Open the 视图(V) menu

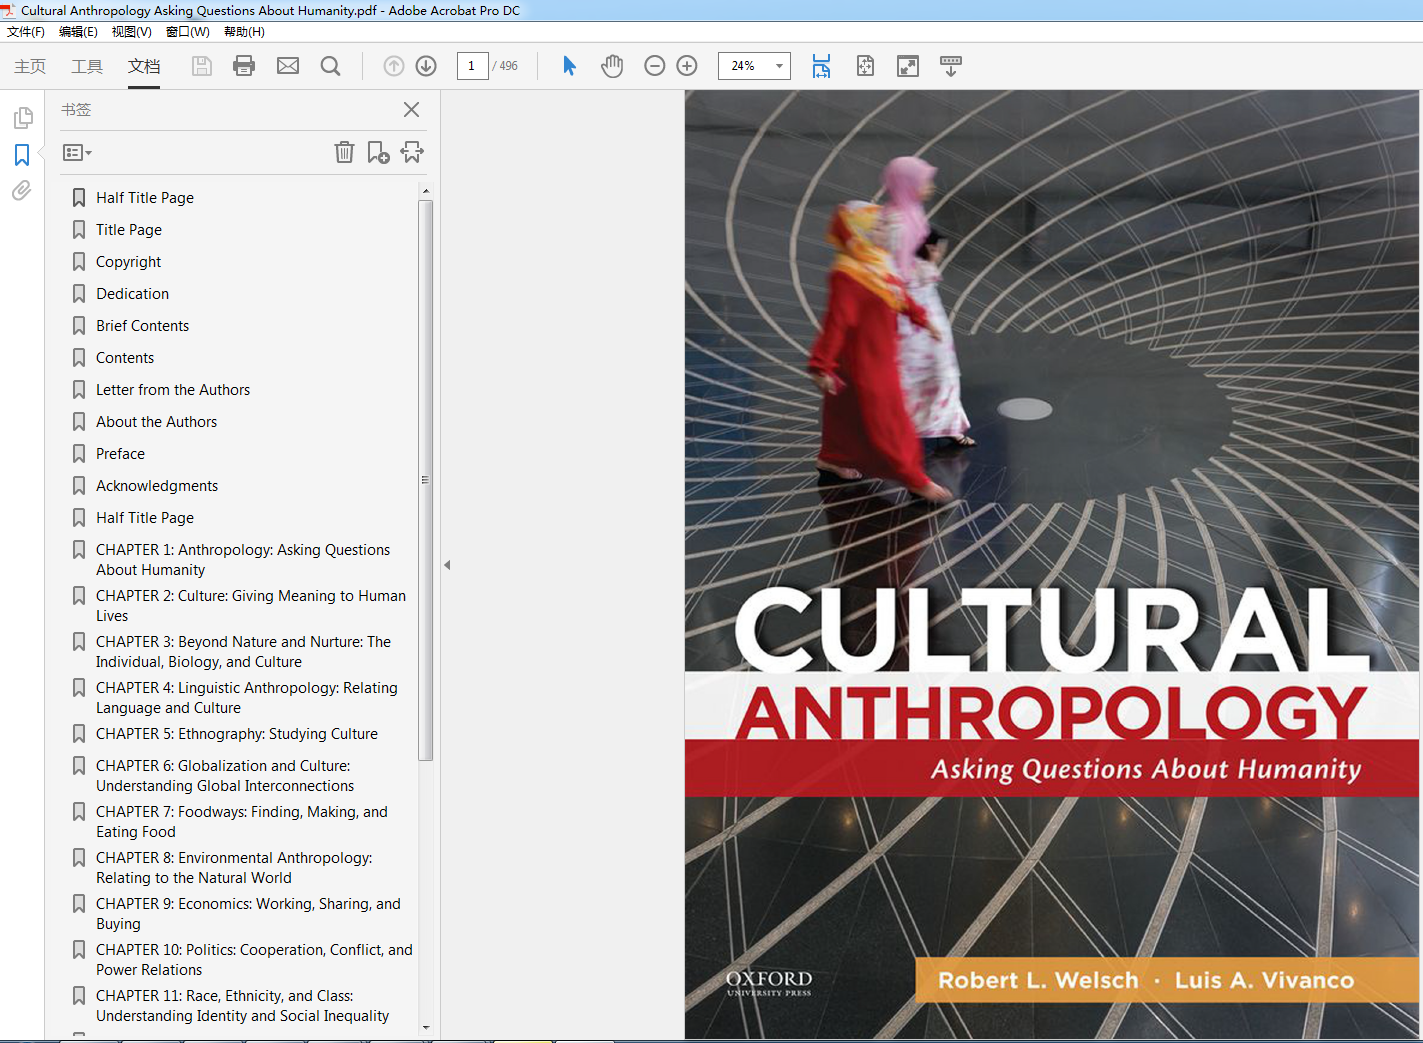[132, 32]
